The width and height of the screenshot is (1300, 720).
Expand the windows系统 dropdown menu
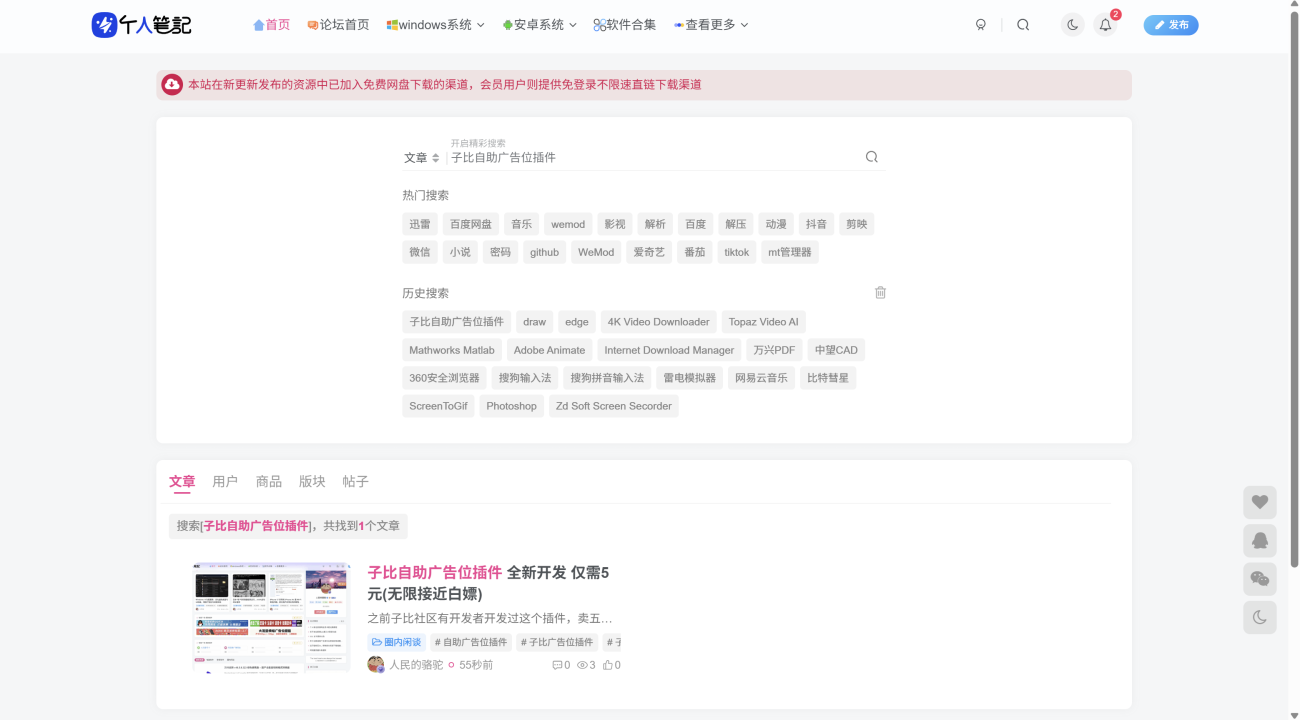[436, 25]
